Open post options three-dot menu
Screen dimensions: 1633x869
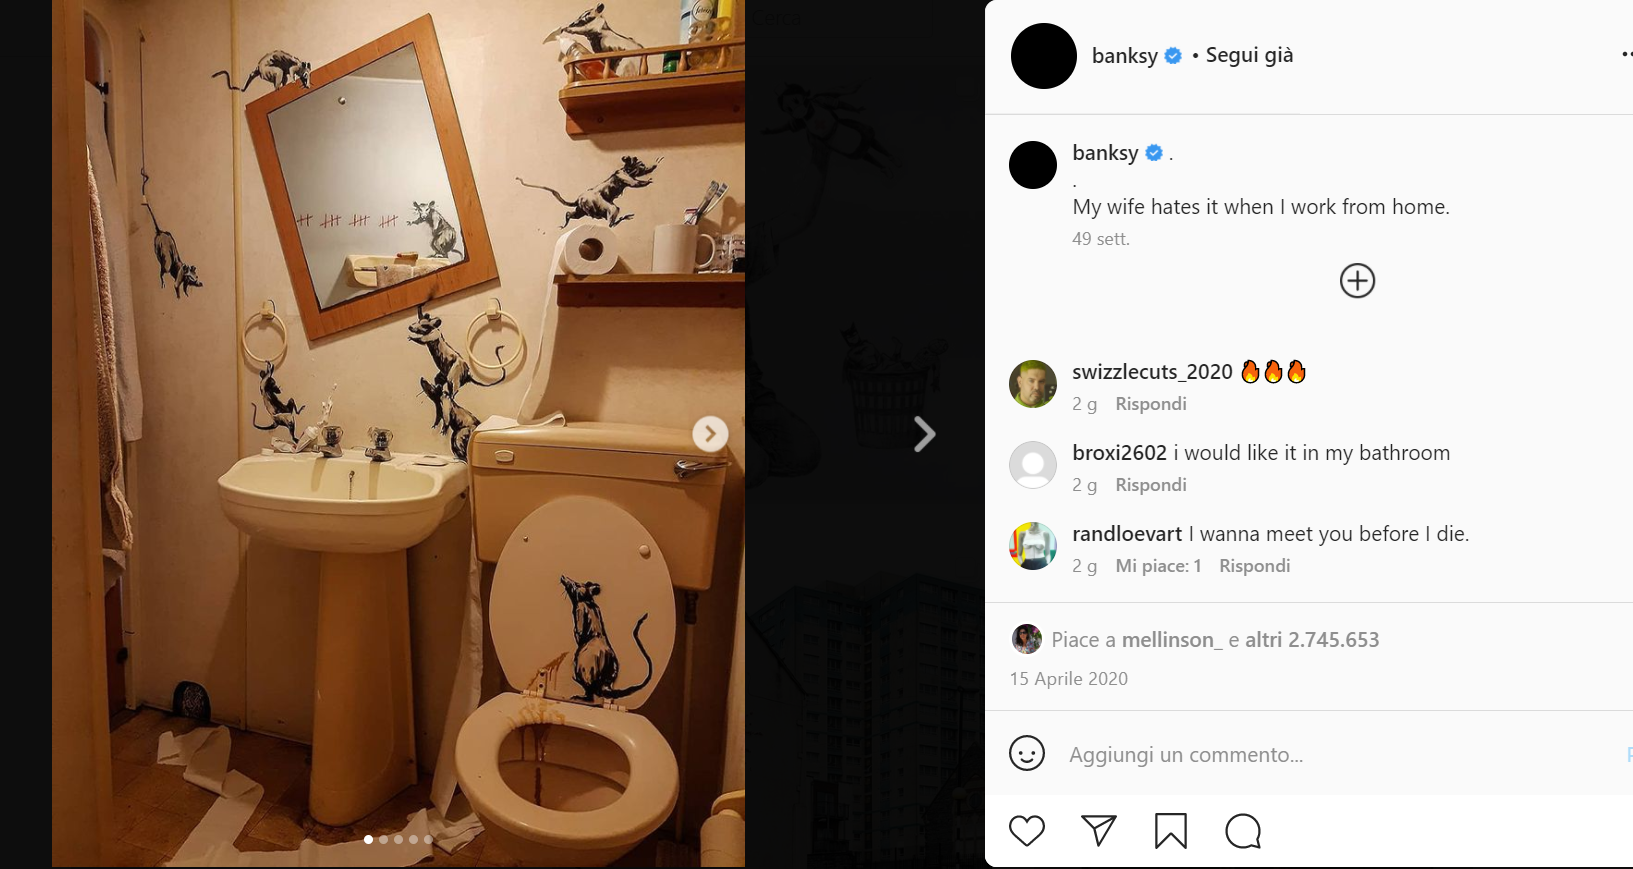pyautogui.click(x=1625, y=55)
